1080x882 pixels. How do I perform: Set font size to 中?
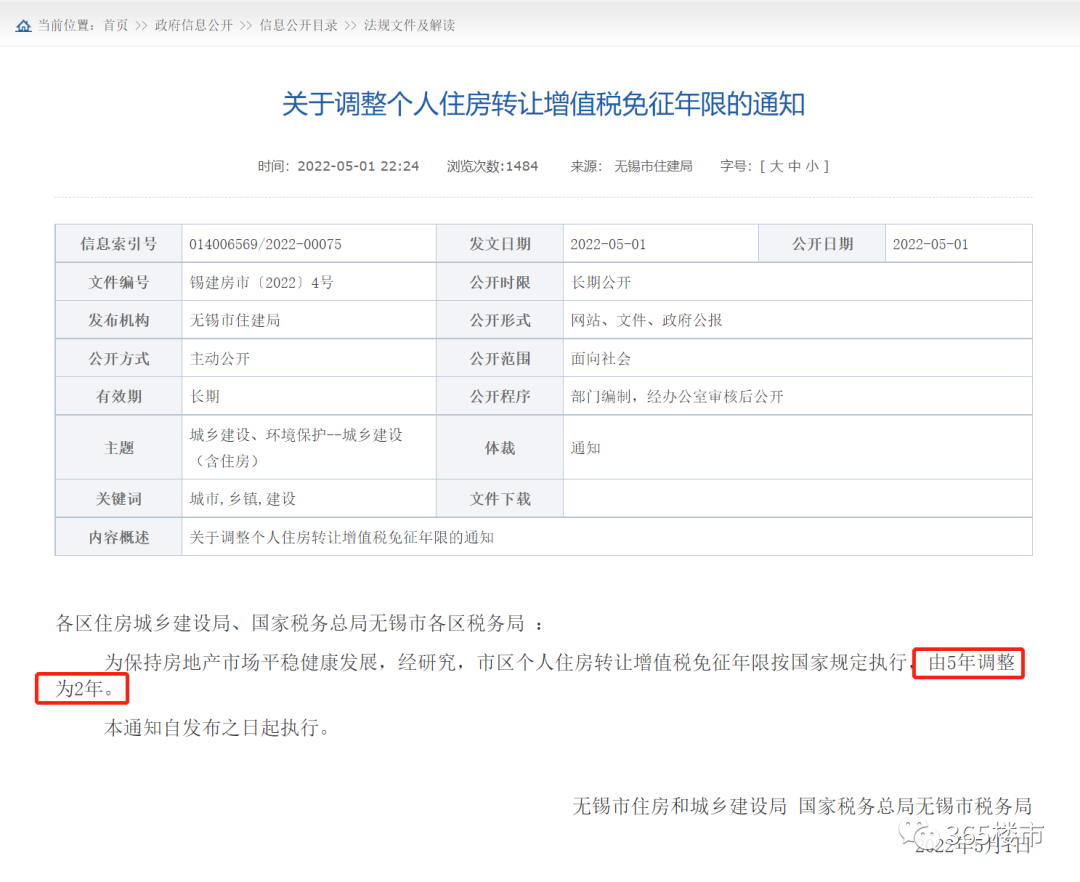coord(794,166)
